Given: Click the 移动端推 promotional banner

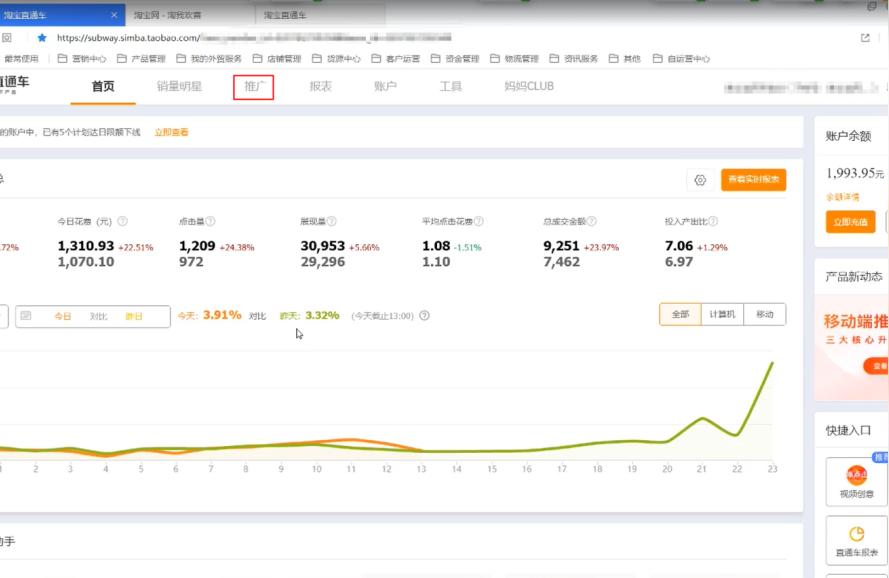Looking at the screenshot, I should [x=852, y=348].
